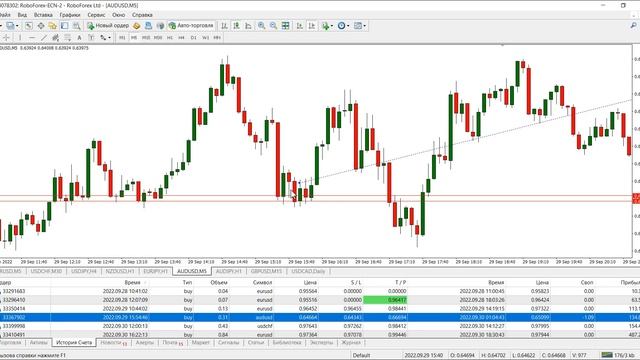Sort history by the Символ column
640x360 pixels.
(262, 282)
